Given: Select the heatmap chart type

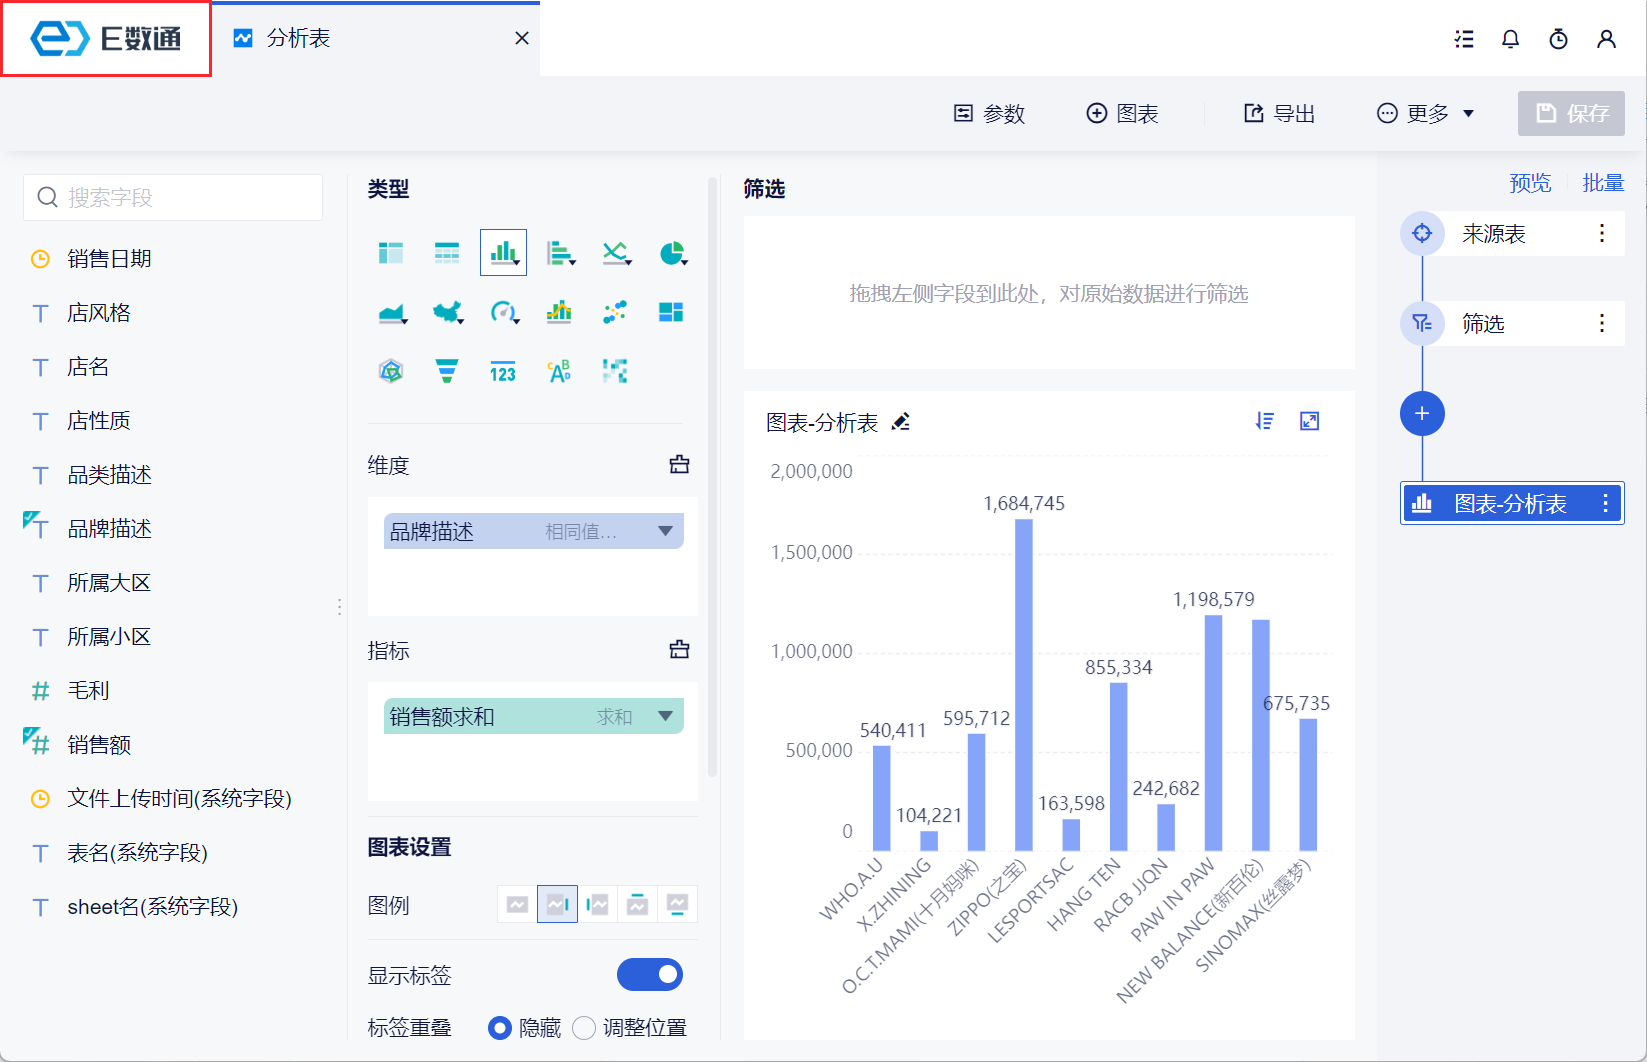Looking at the screenshot, I should click(615, 372).
